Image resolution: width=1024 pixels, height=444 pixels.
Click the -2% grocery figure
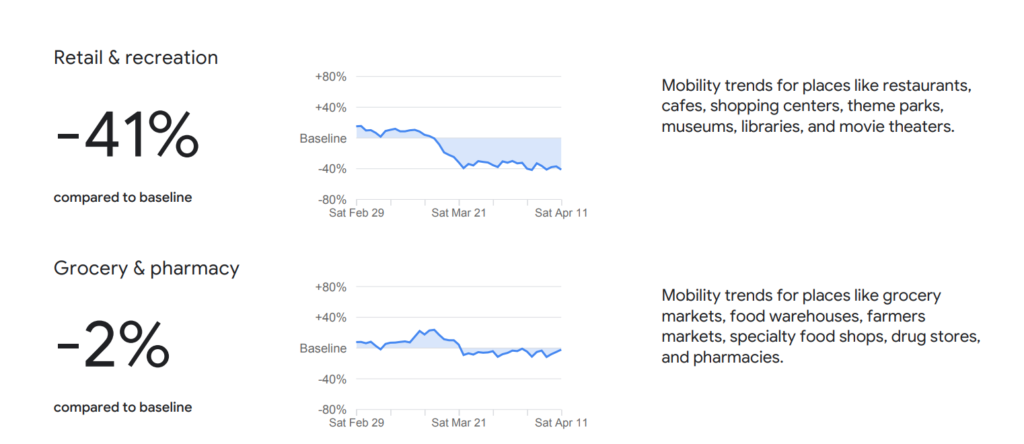pyautogui.click(x=112, y=346)
